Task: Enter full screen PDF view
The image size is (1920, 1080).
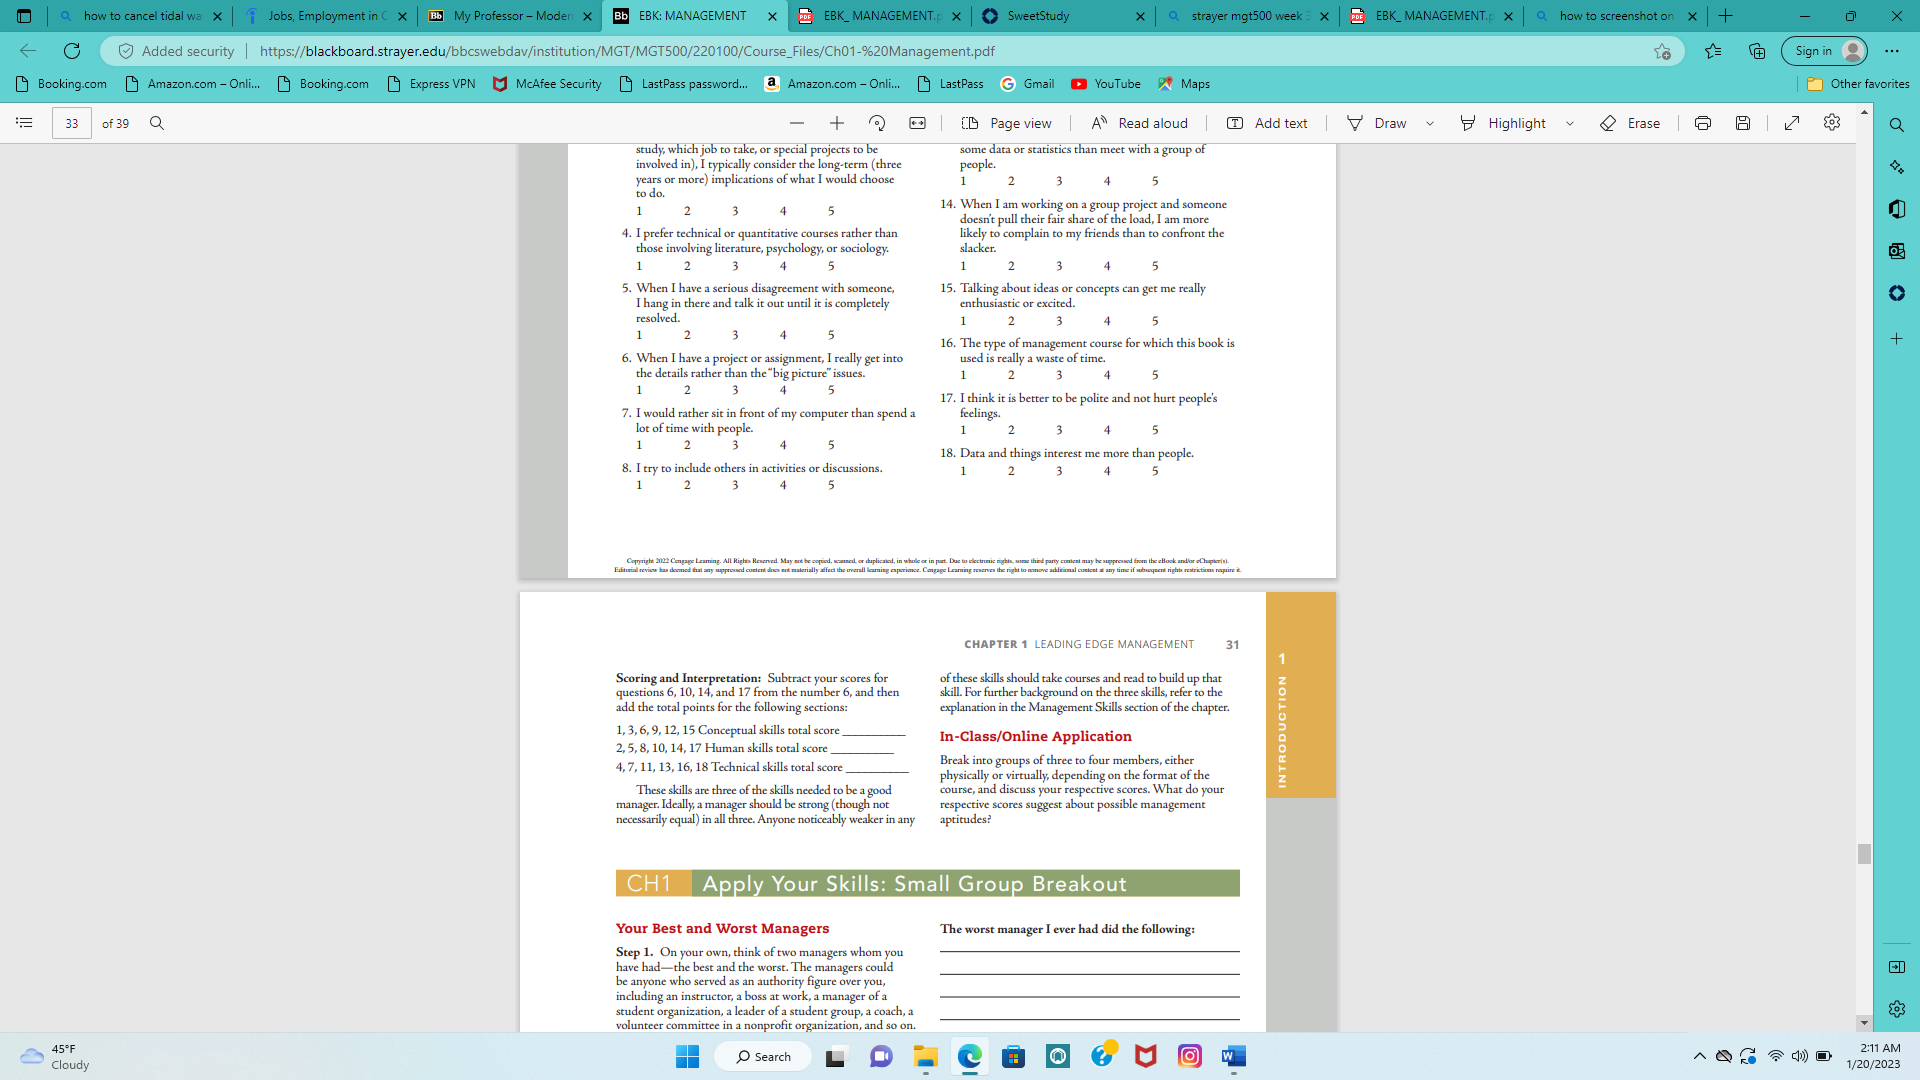Action: click(1792, 123)
